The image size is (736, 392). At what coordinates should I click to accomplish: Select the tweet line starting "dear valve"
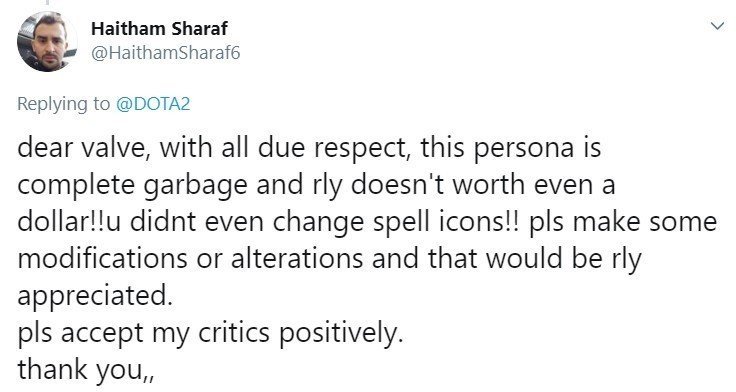(x=309, y=148)
